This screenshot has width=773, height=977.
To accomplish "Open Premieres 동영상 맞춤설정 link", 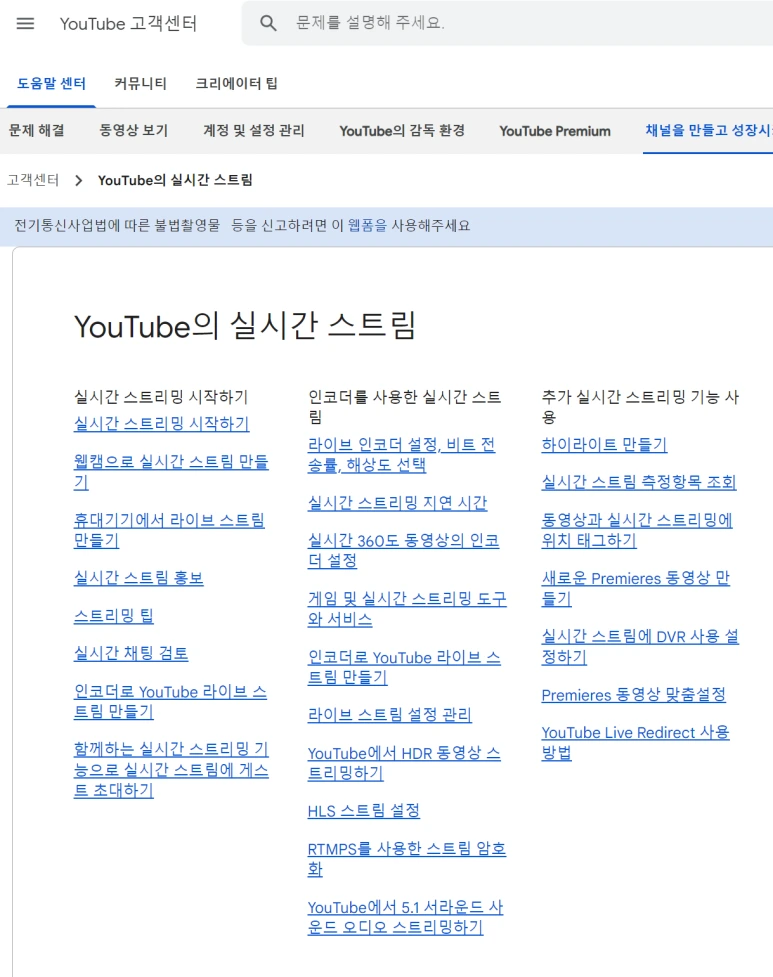I will (x=633, y=694).
